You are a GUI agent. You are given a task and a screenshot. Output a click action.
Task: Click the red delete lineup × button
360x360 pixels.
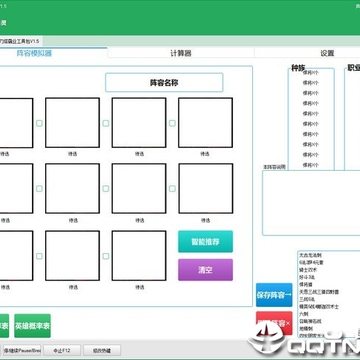[x=274, y=323]
